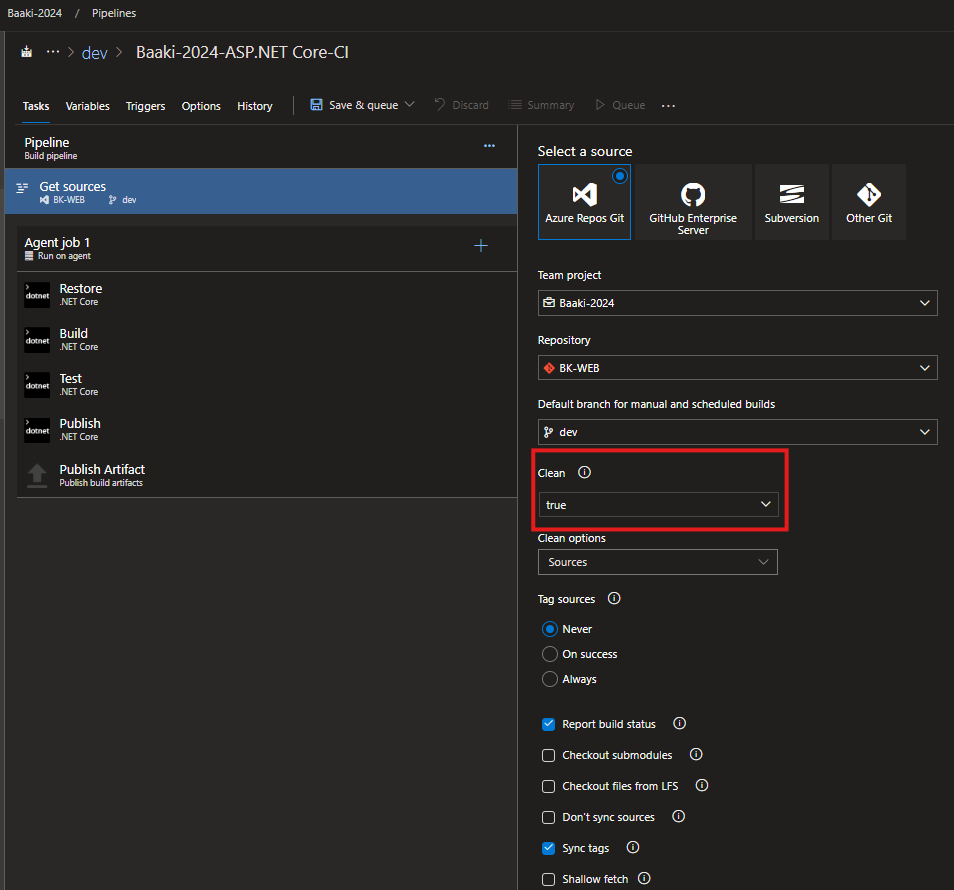Open the Clean options Sources dropdown
The width and height of the screenshot is (954, 890).
pyautogui.click(x=658, y=562)
